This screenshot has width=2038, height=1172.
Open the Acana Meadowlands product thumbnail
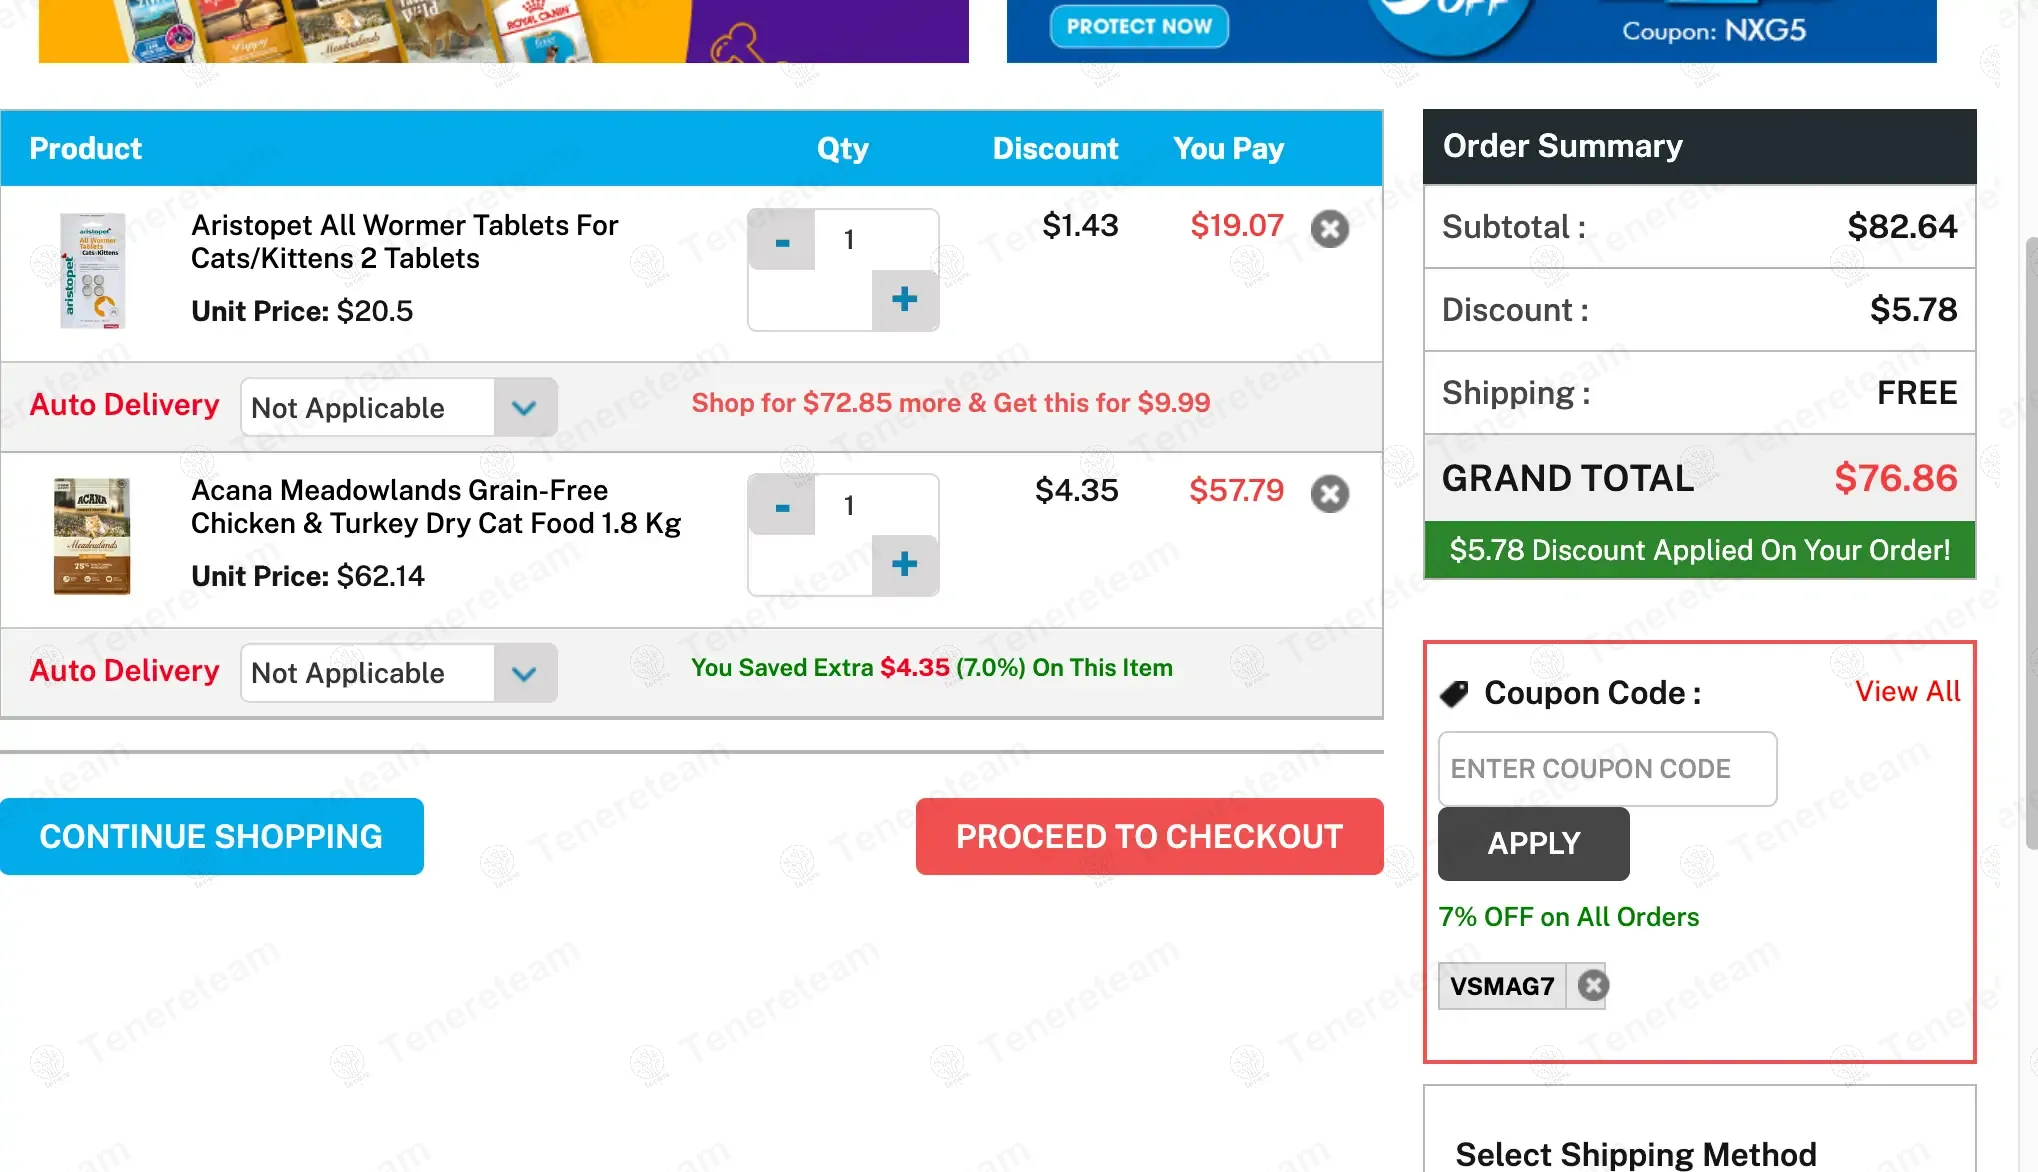[x=92, y=536]
